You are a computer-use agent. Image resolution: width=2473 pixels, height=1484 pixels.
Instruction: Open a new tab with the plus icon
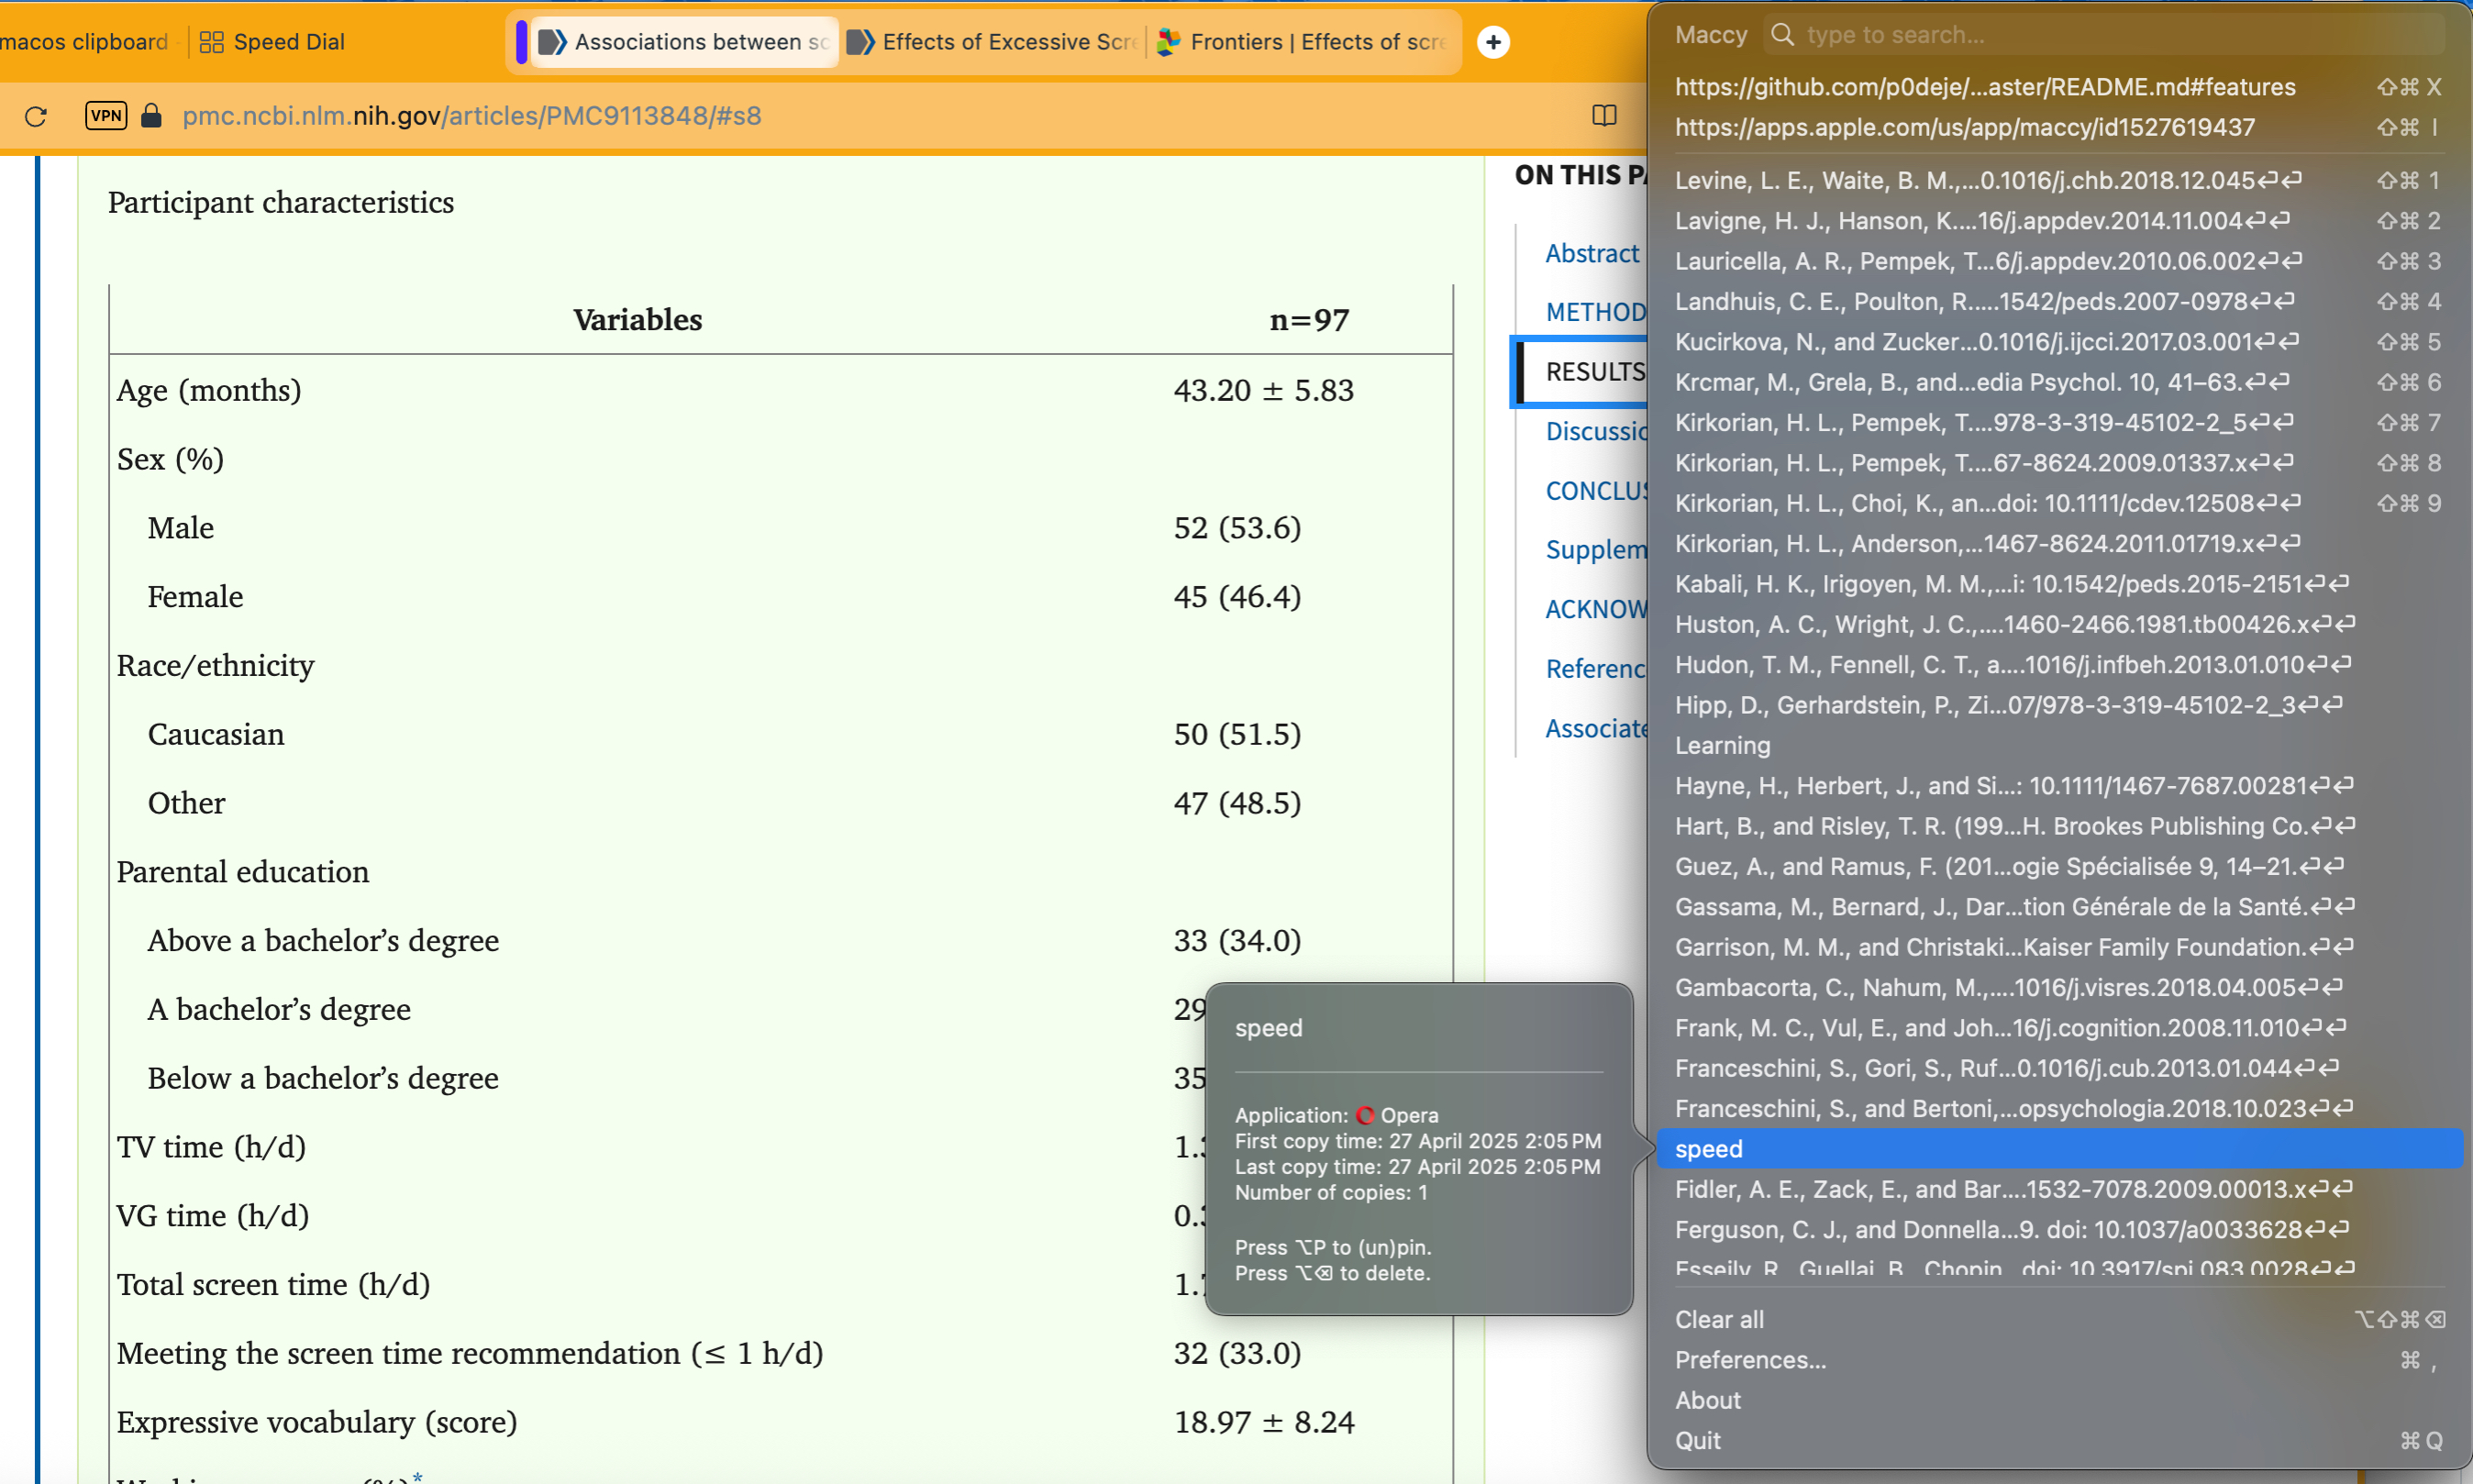click(x=1494, y=42)
